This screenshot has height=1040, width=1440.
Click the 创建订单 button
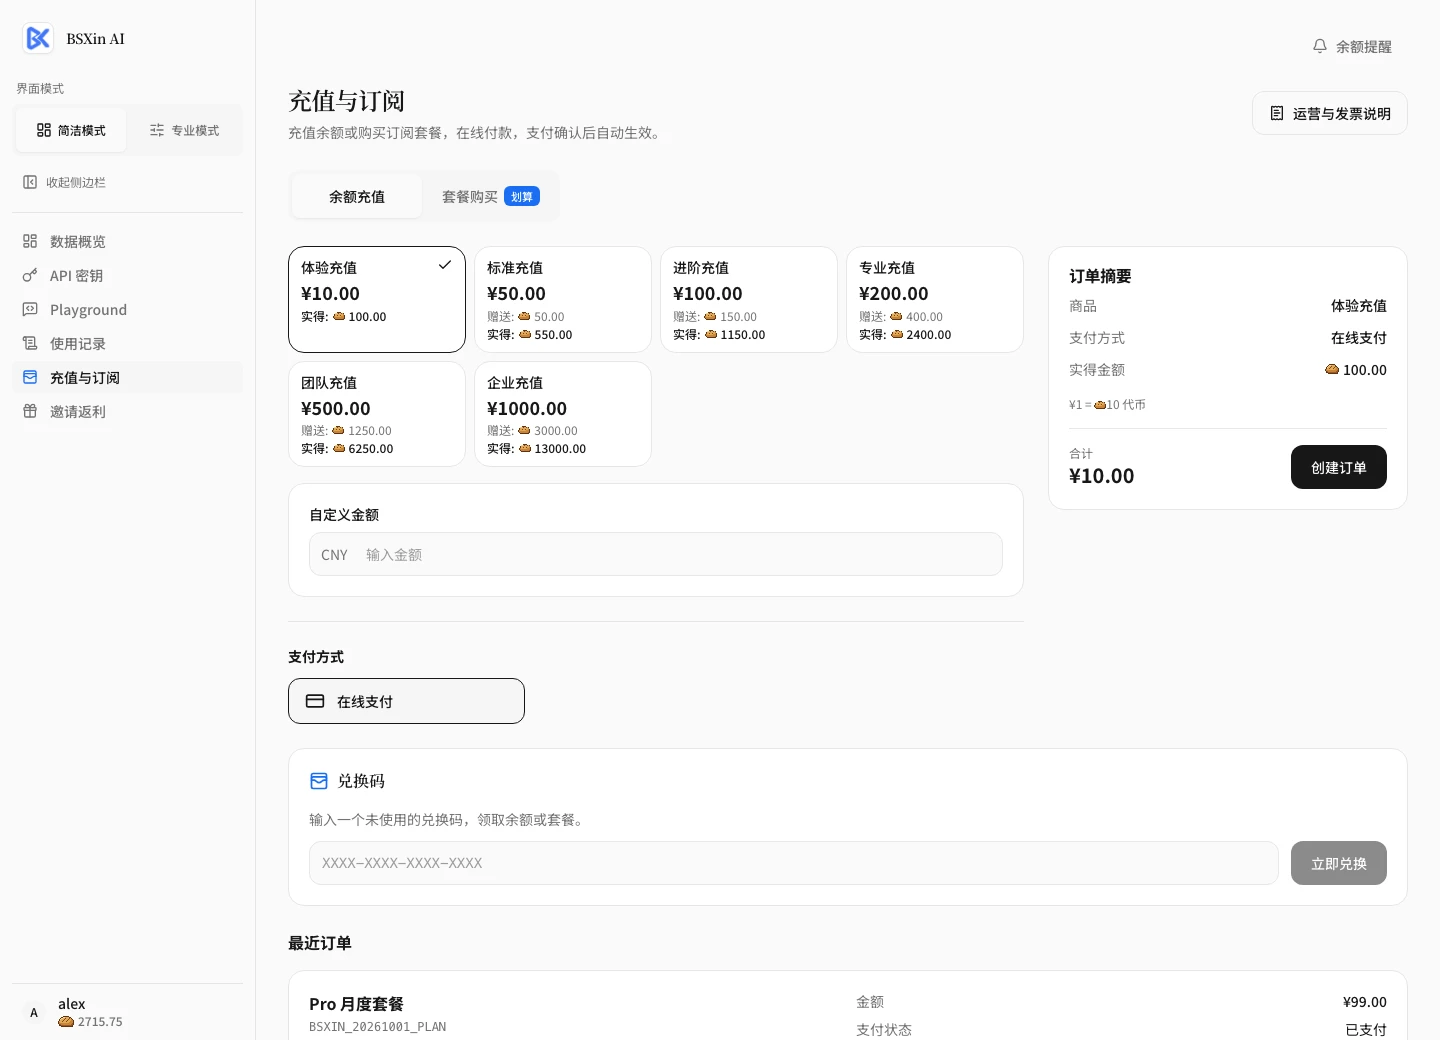click(x=1339, y=467)
